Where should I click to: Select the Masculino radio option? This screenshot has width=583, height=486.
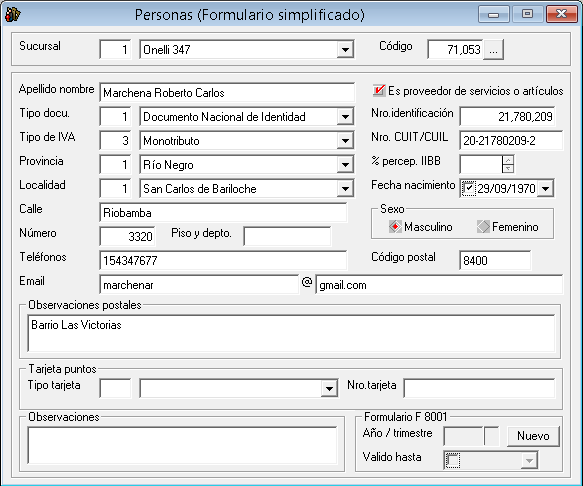[395, 226]
